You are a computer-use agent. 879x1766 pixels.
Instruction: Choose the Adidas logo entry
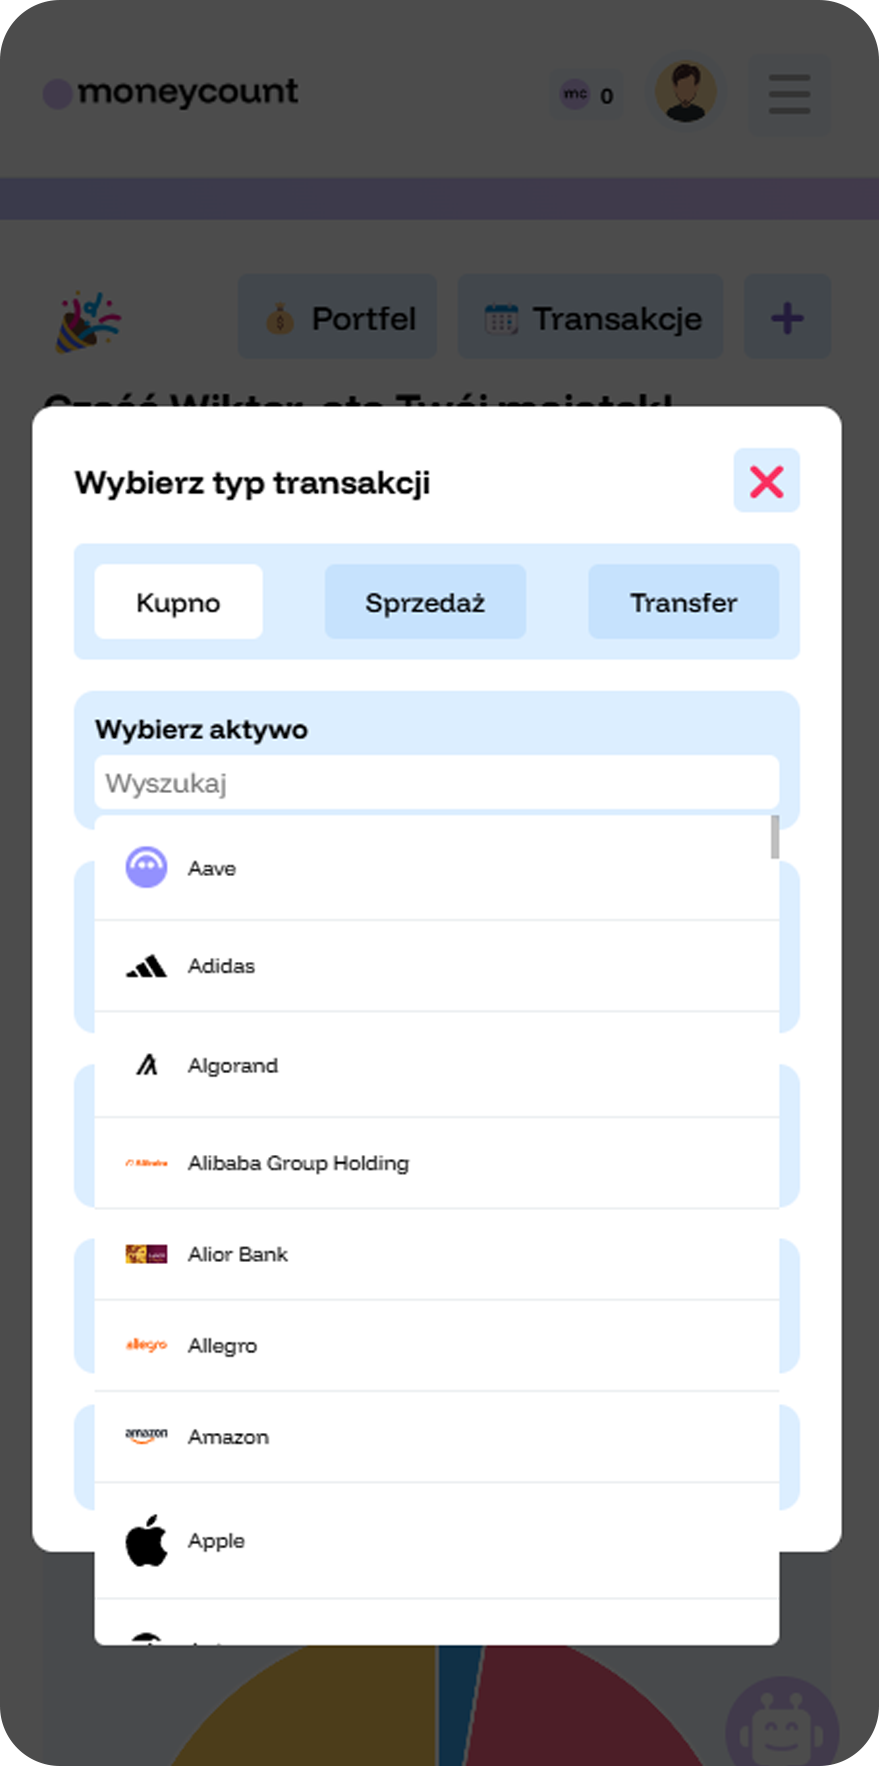coord(146,966)
